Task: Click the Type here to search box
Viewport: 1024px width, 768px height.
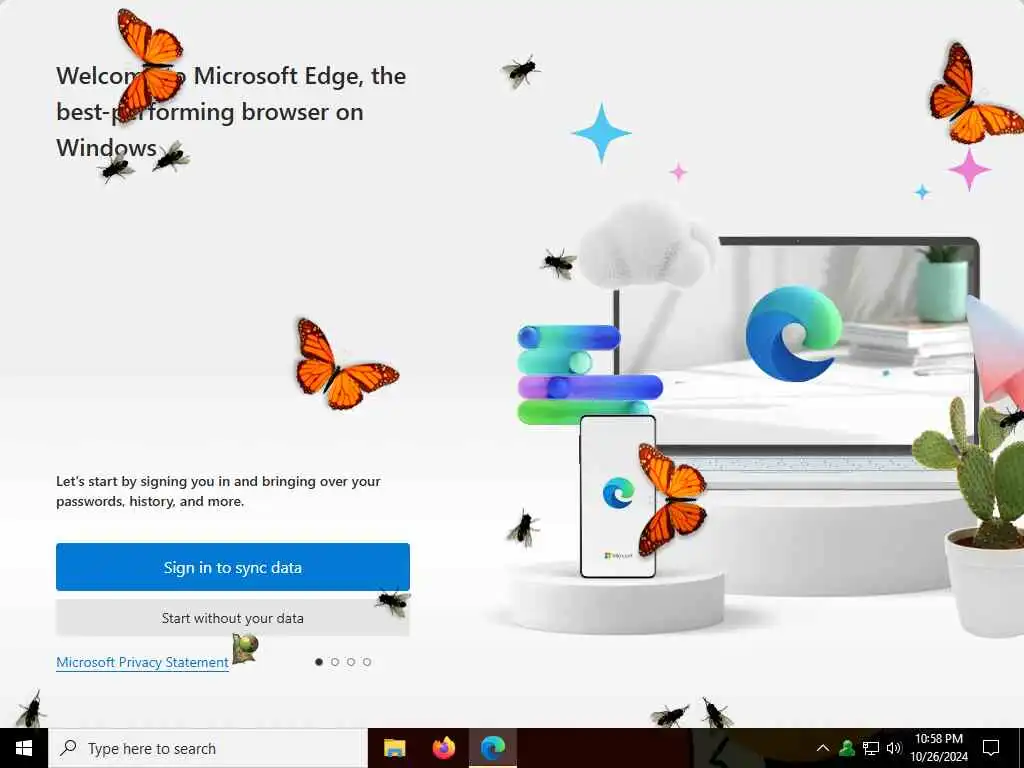Action: [208, 748]
